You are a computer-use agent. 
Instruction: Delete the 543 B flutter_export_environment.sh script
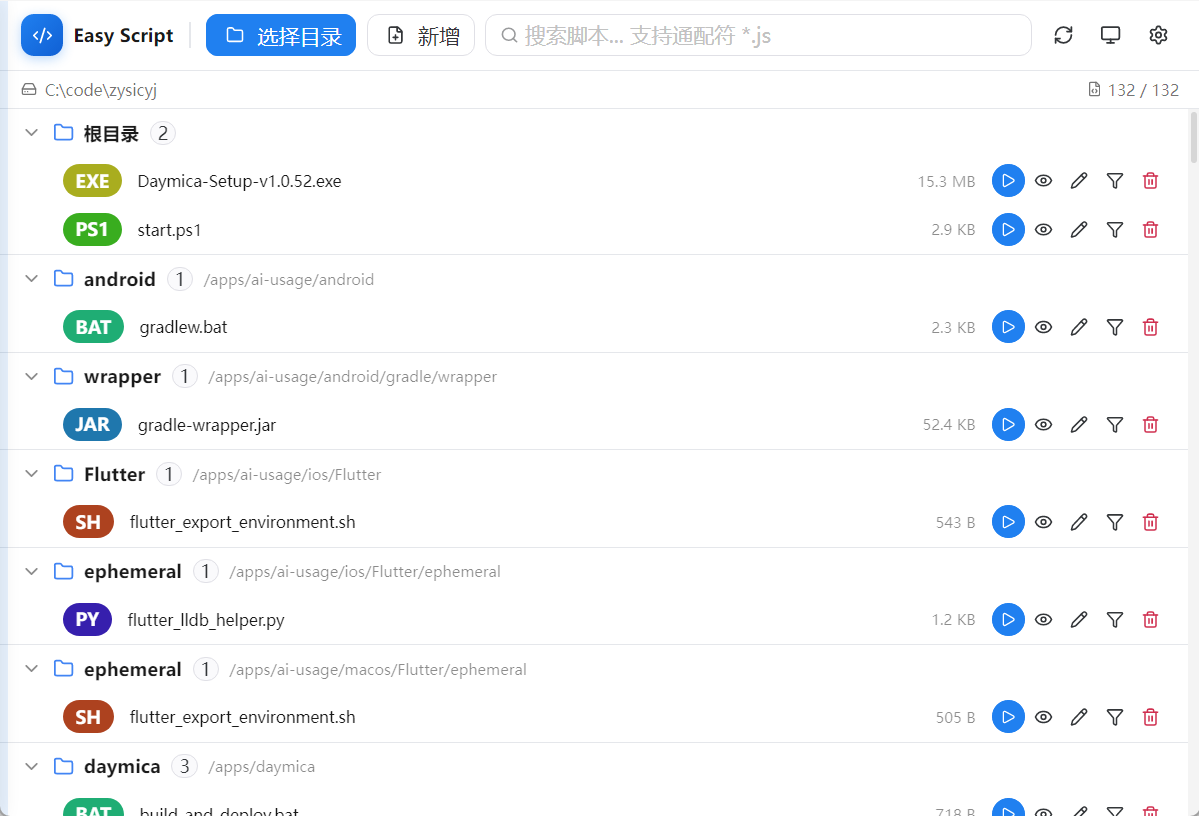click(1150, 522)
